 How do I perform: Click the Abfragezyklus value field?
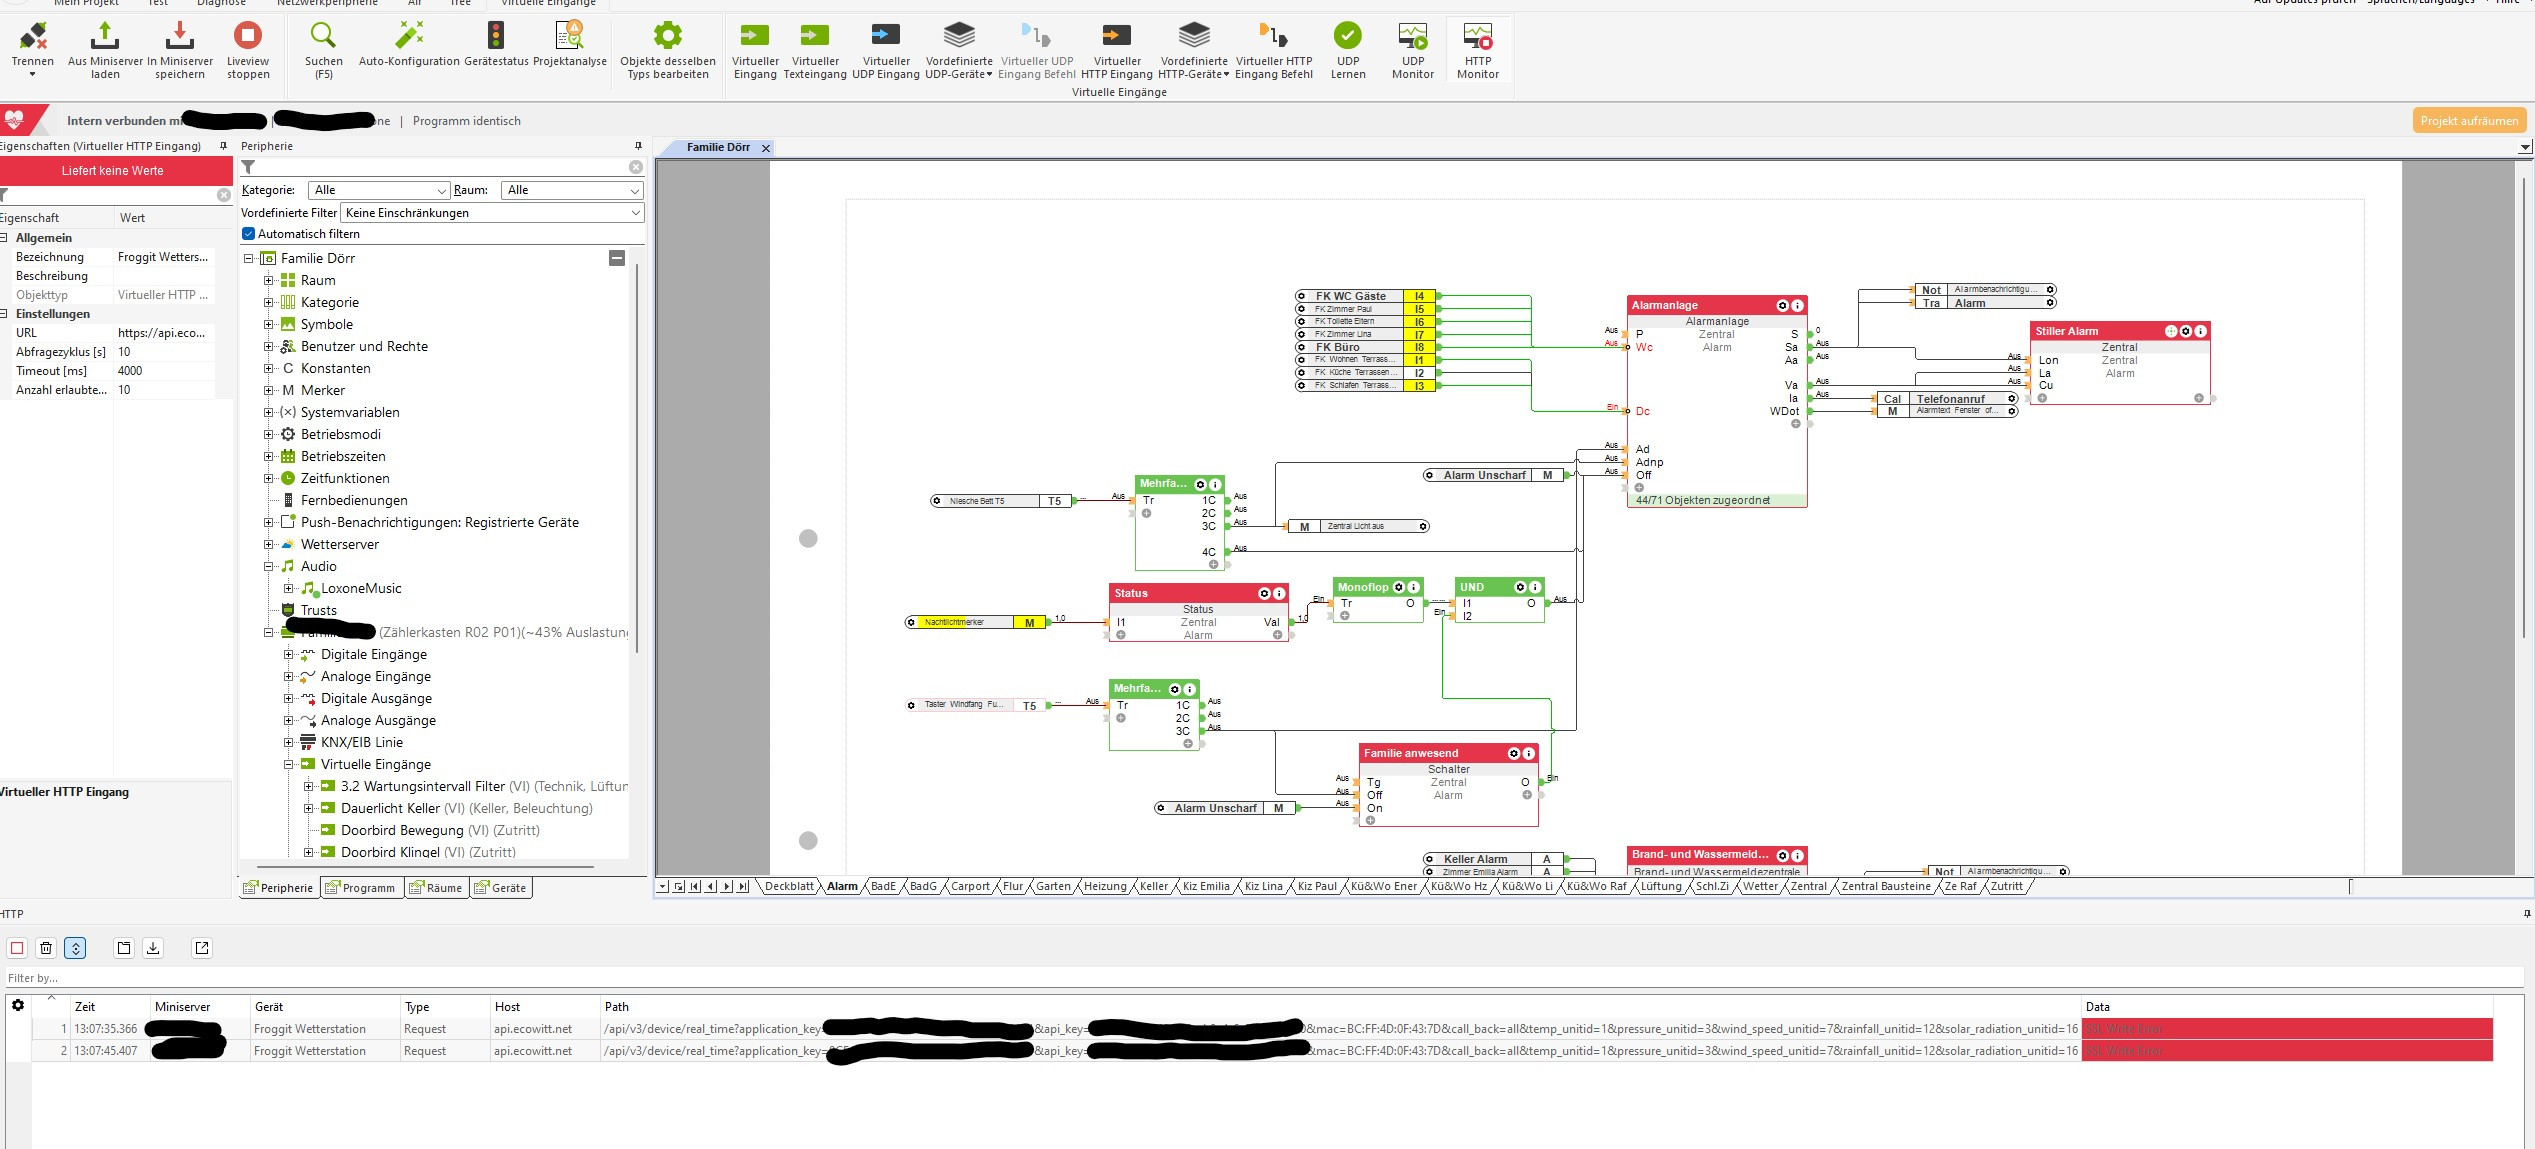click(x=165, y=352)
